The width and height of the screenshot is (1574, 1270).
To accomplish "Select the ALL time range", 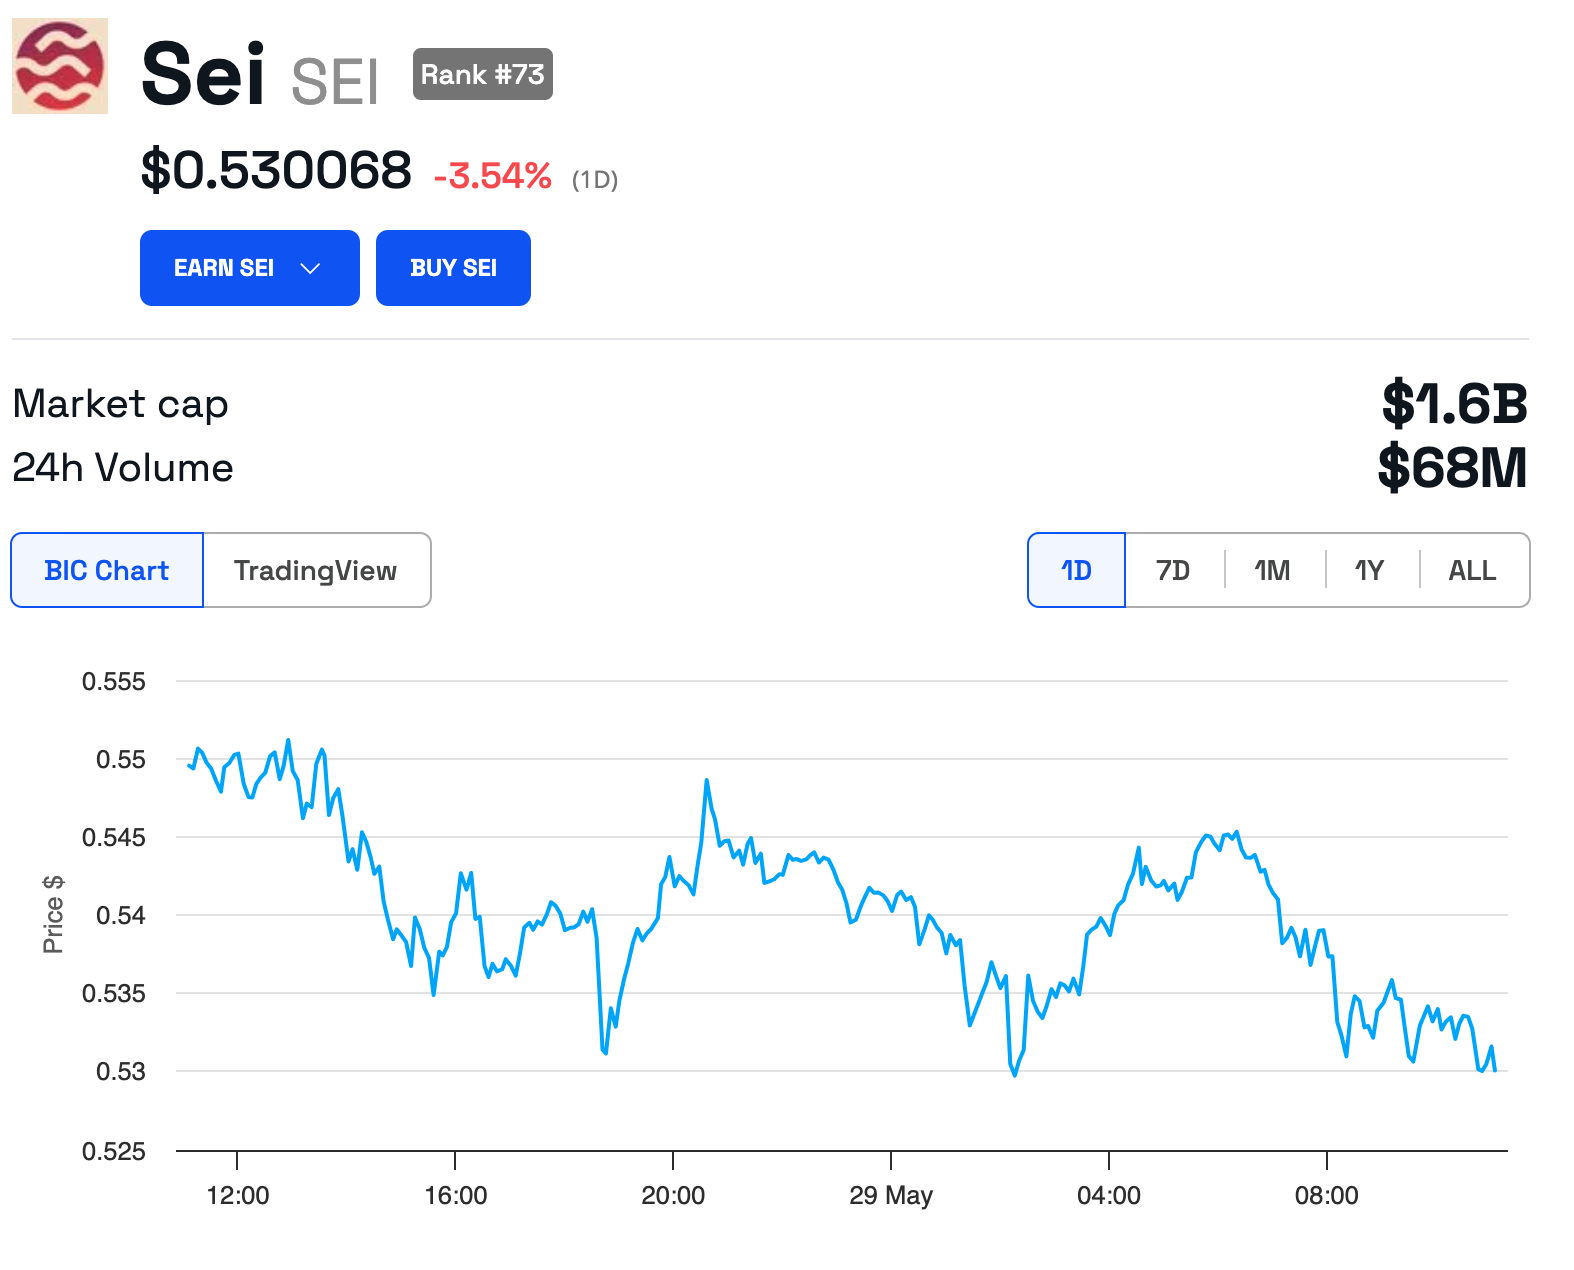I will click(x=1472, y=570).
